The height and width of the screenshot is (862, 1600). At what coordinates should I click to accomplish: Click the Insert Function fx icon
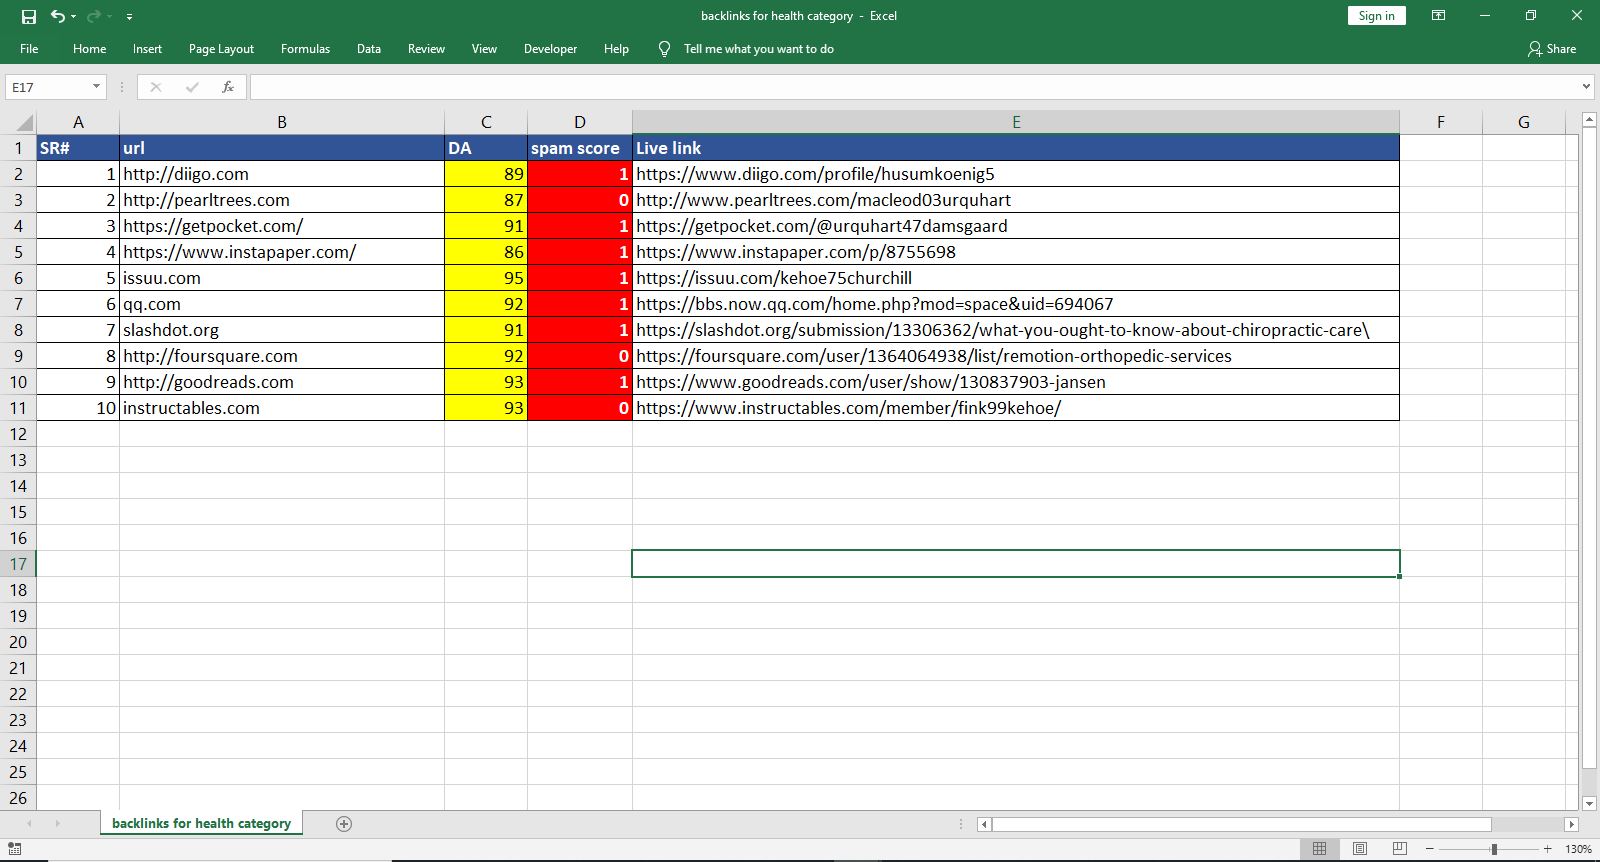[228, 87]
